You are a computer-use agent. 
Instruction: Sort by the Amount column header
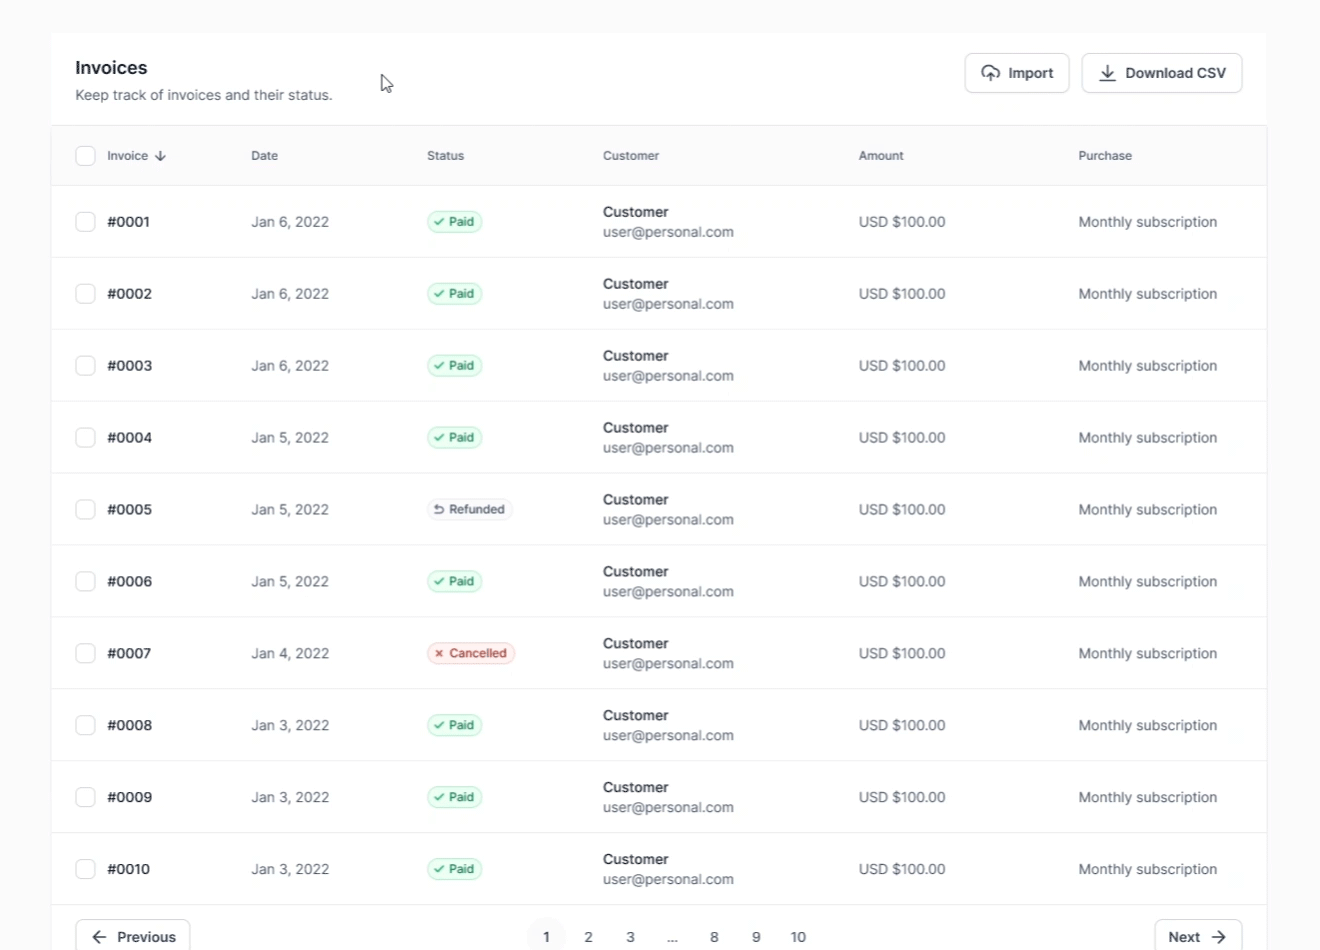tap(880, 156)
